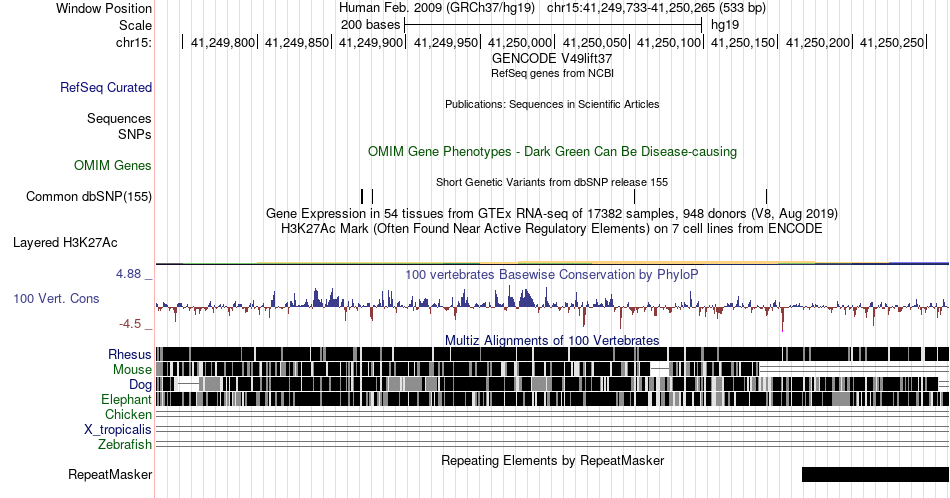The image size is (950, 498).
Task: Click the chr15:41,249,733-41,250,265 position text
Action: (x=656, y=8)
